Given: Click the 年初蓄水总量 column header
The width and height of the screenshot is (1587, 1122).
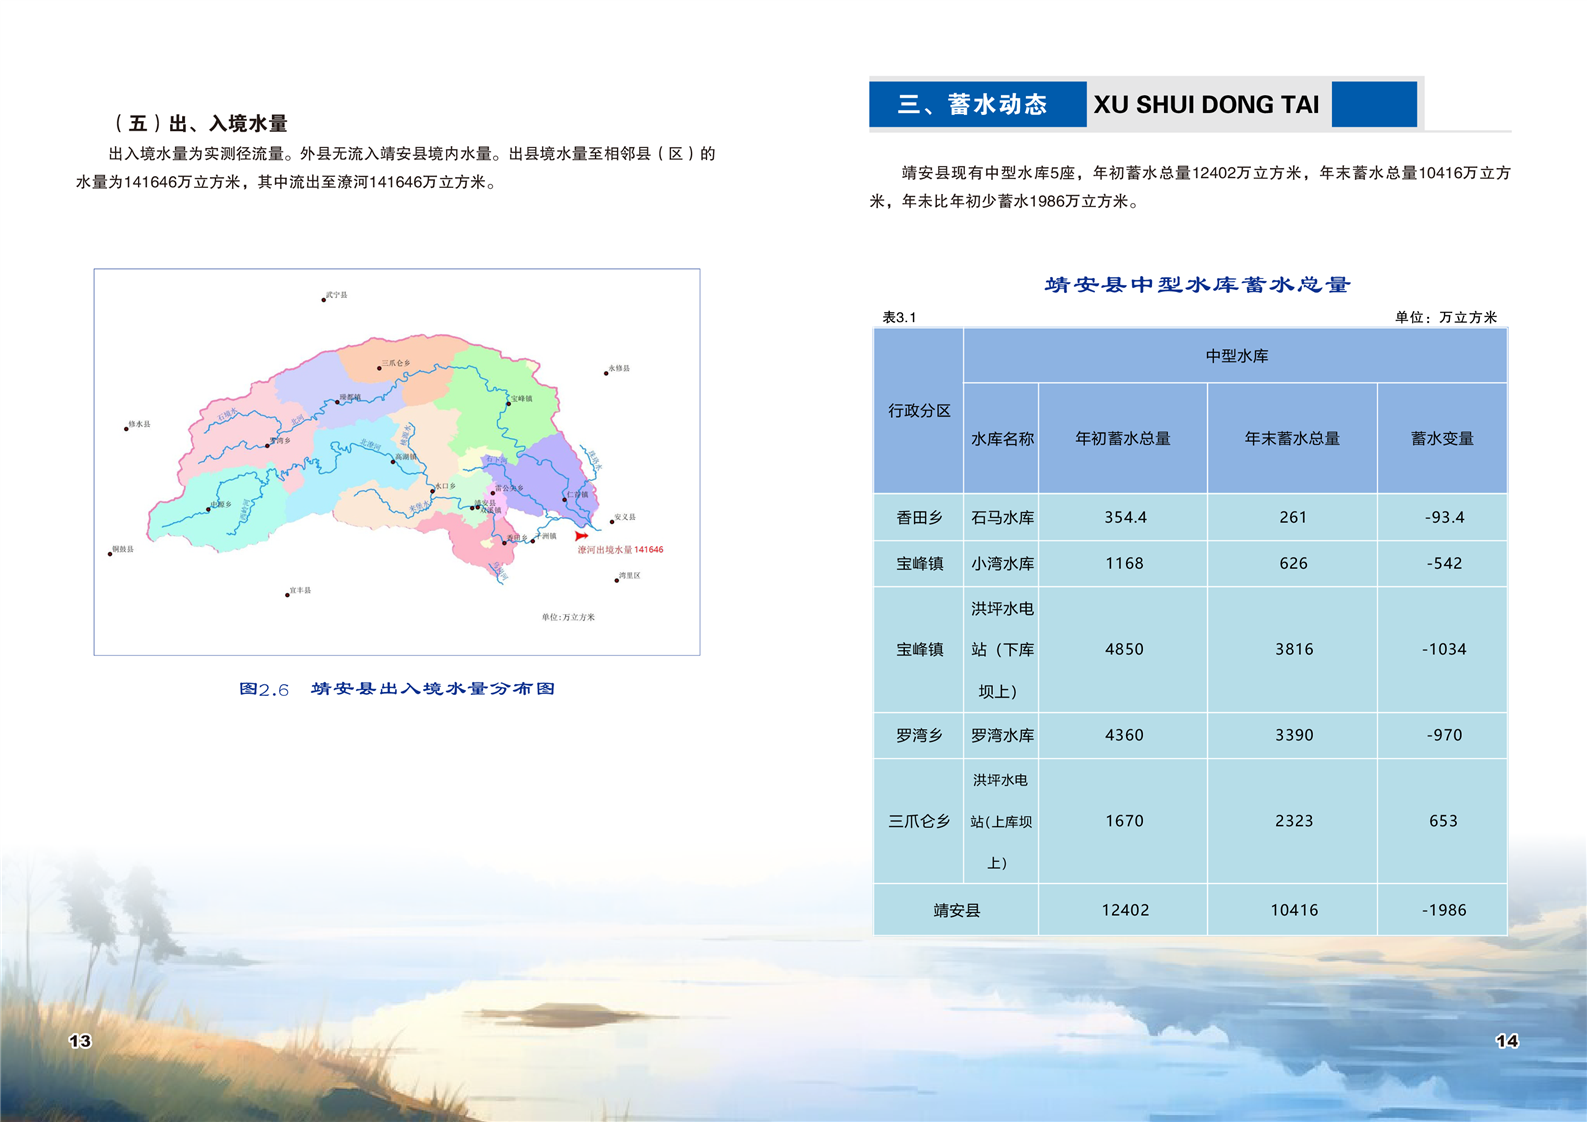Looking at the screenshot, I should point(1122,438).
